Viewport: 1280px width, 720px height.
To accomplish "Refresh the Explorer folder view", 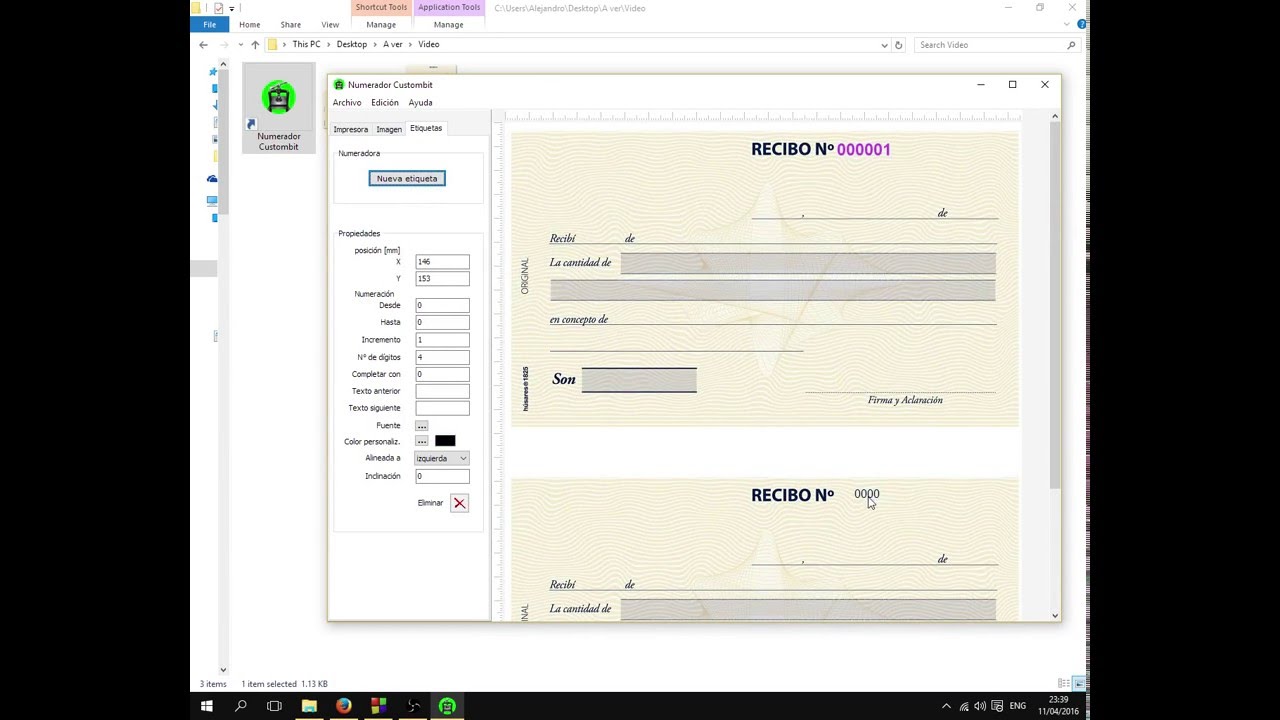I will click(x=898, y=45).
